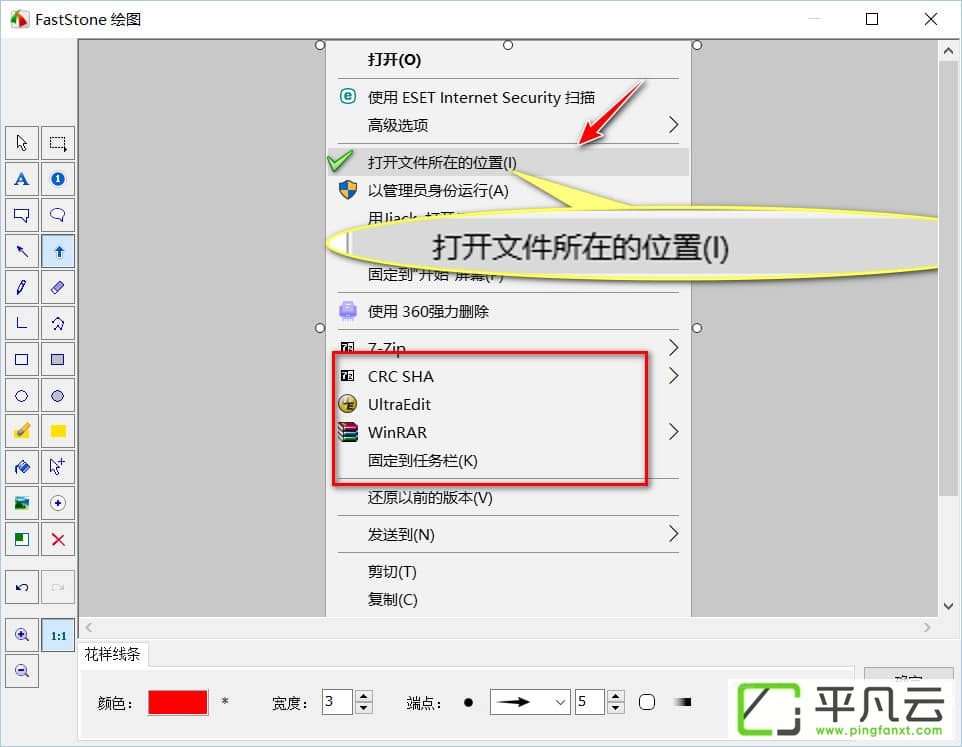962x747 pixels.
Task: Decrease the line width stepper
Action: [x=364, y=708]
